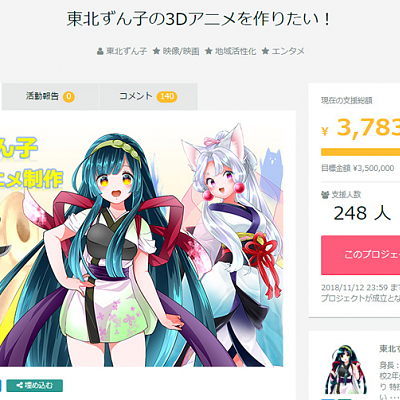The height and width of the screenshot is (400, 400).
Task: Switch to the コメント tab
Action: click(149, 97)
